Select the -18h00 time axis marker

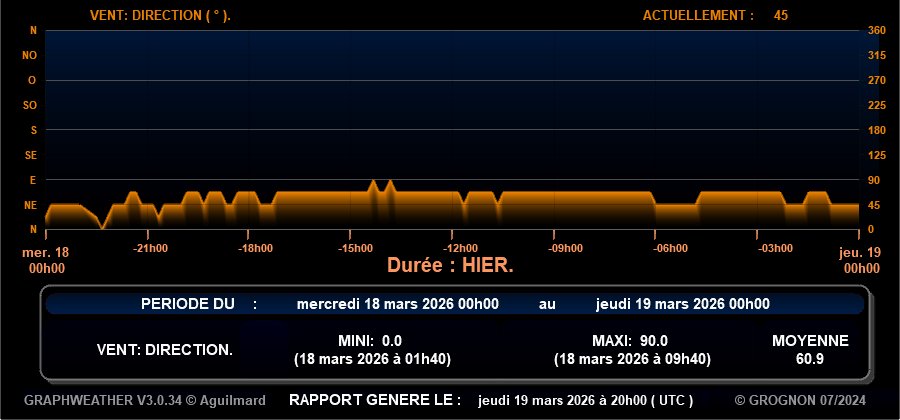(x=255, y=248)
